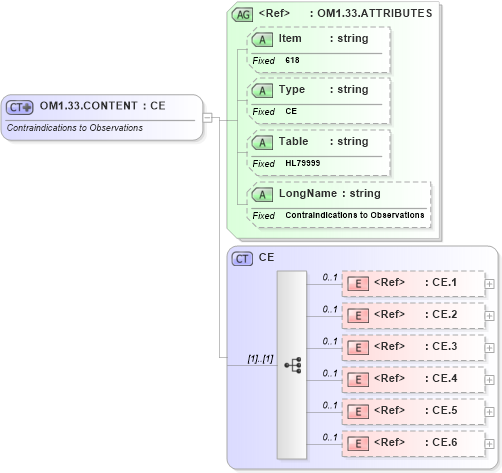Click the E icon of CE.3 element
This screenshot has width=502, height=473.
click(x=358, y=348)
